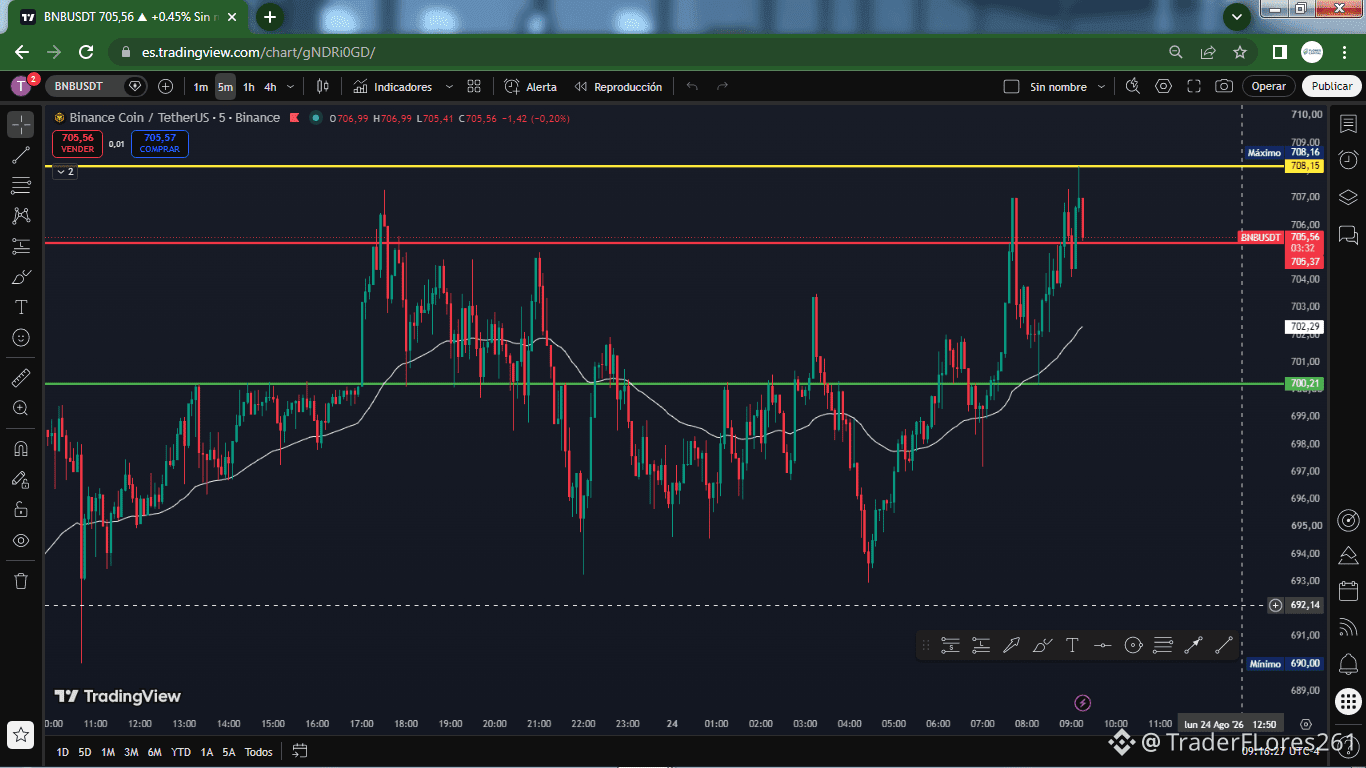The image size is (1366, 768).
Task: Expand the Indicadores favorites chevron
Action: coord(449,87)
